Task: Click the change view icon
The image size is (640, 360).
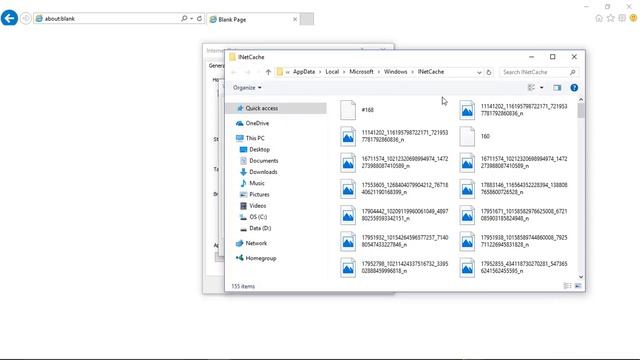Action: tap(531, 87)
